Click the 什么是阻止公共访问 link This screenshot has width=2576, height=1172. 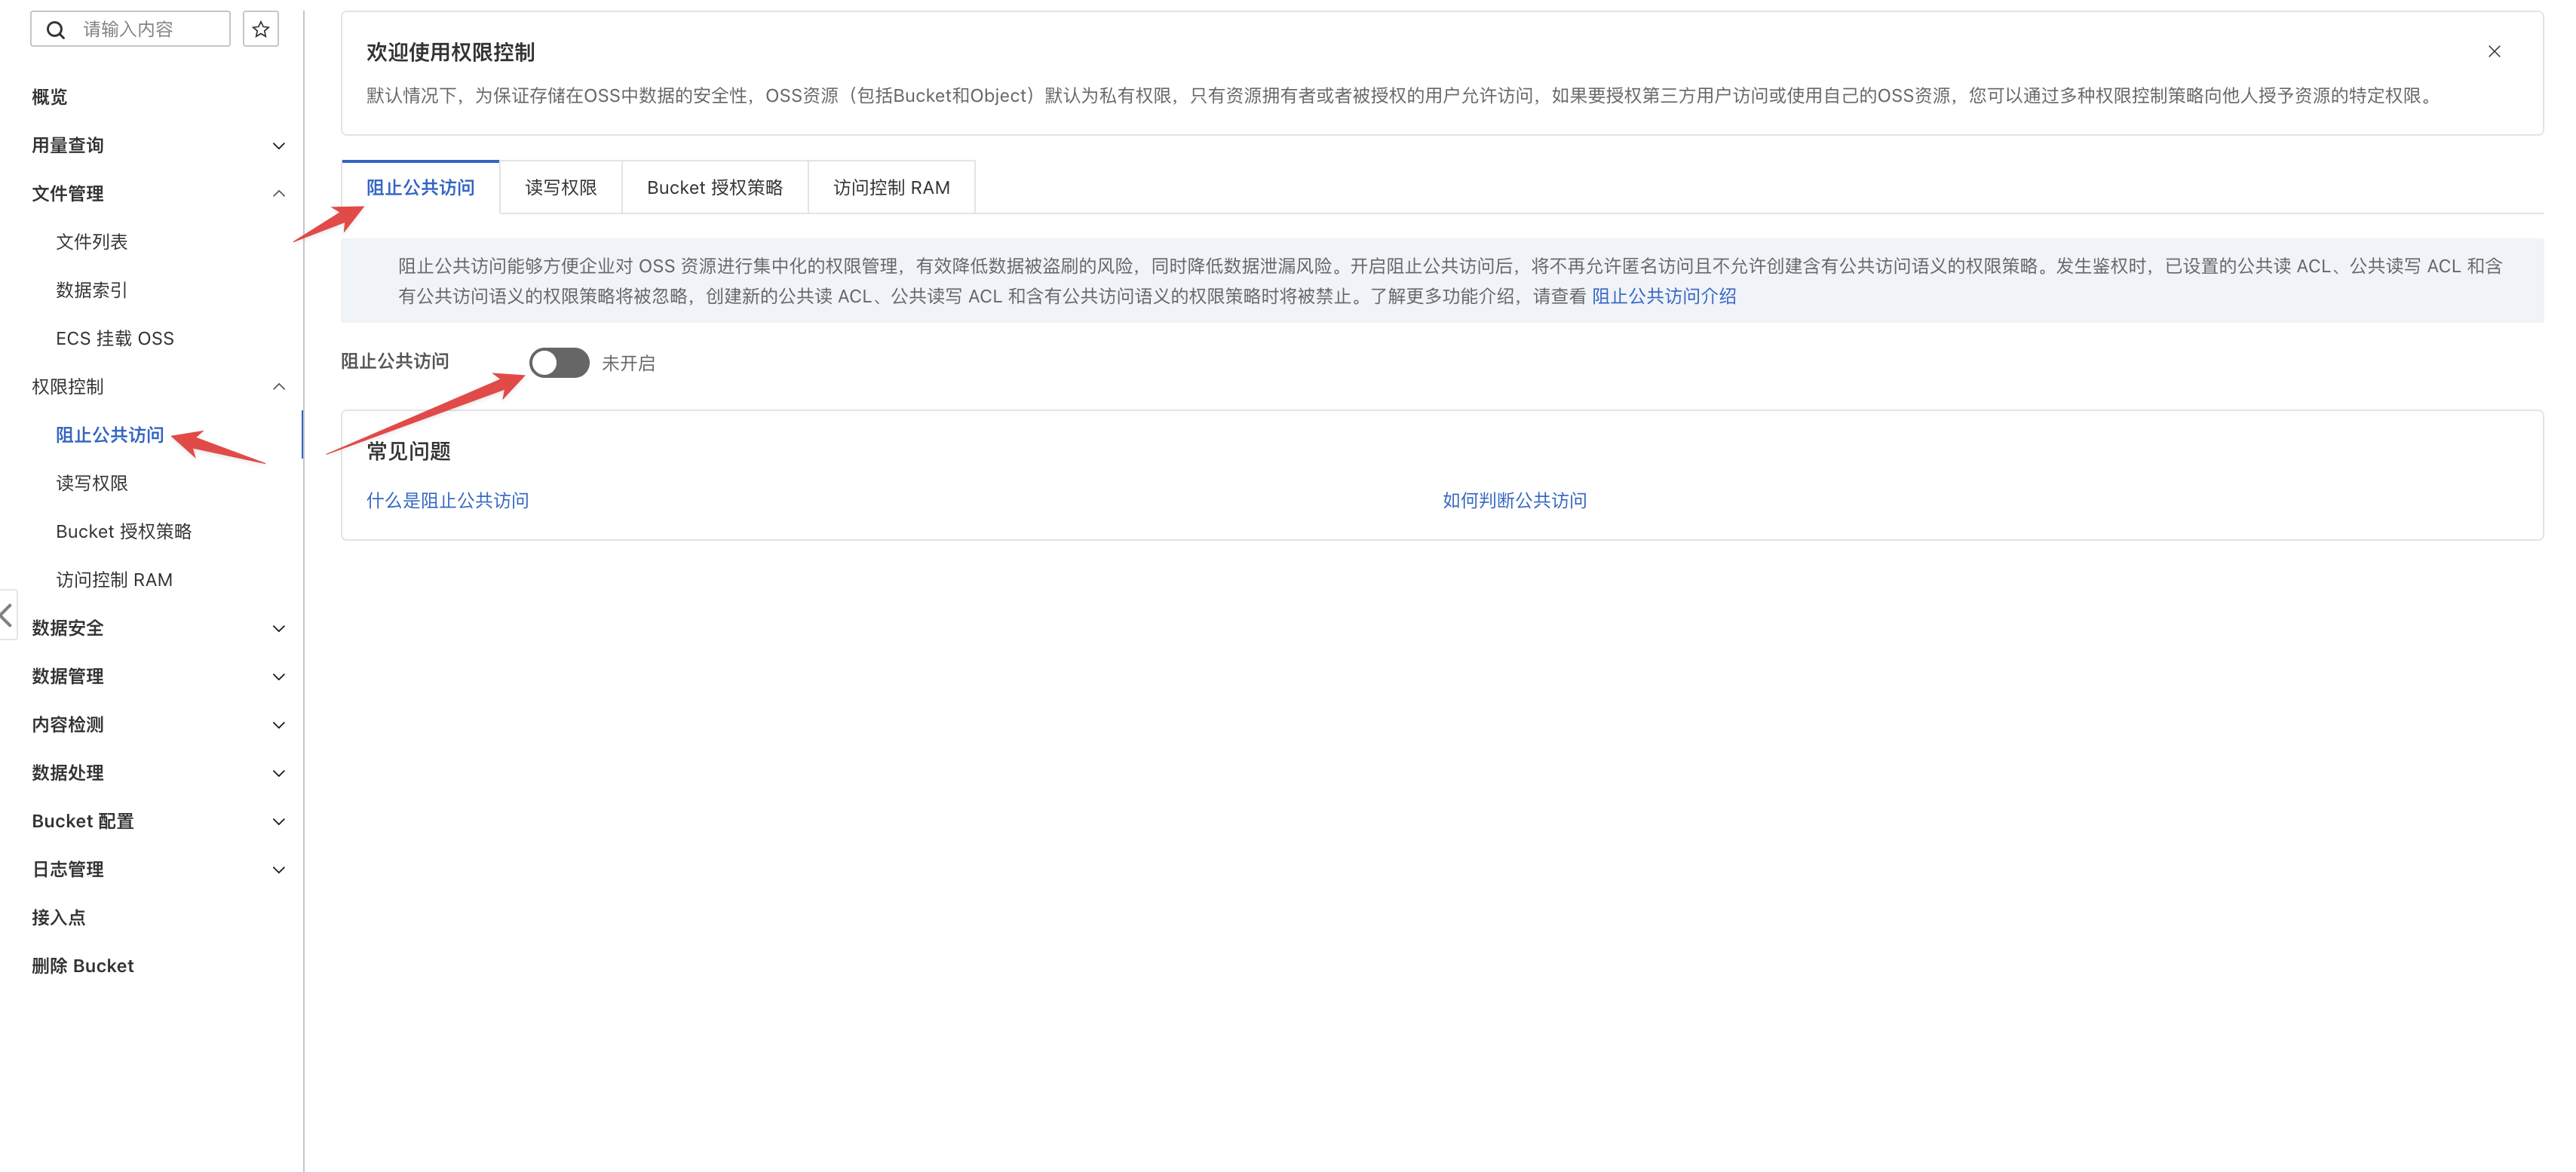tap(447, 500)
